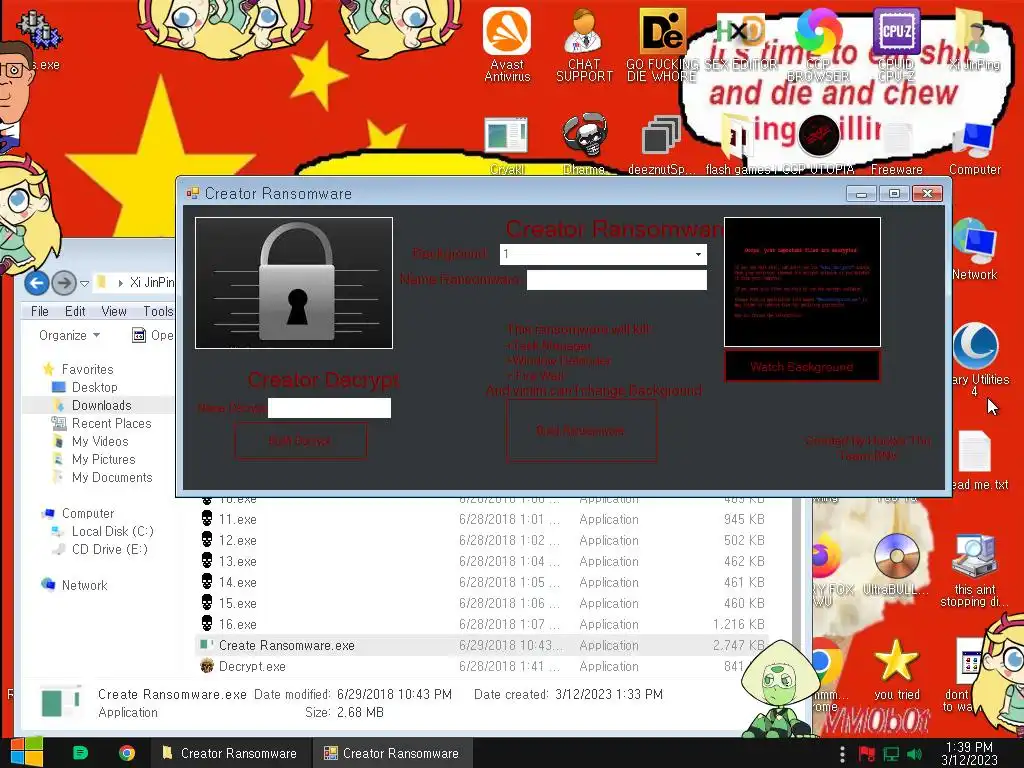Select the UltraBULL... disc desktop icon
The height and width of the screenshot is (768, 1024).
(x=897, y=564)
